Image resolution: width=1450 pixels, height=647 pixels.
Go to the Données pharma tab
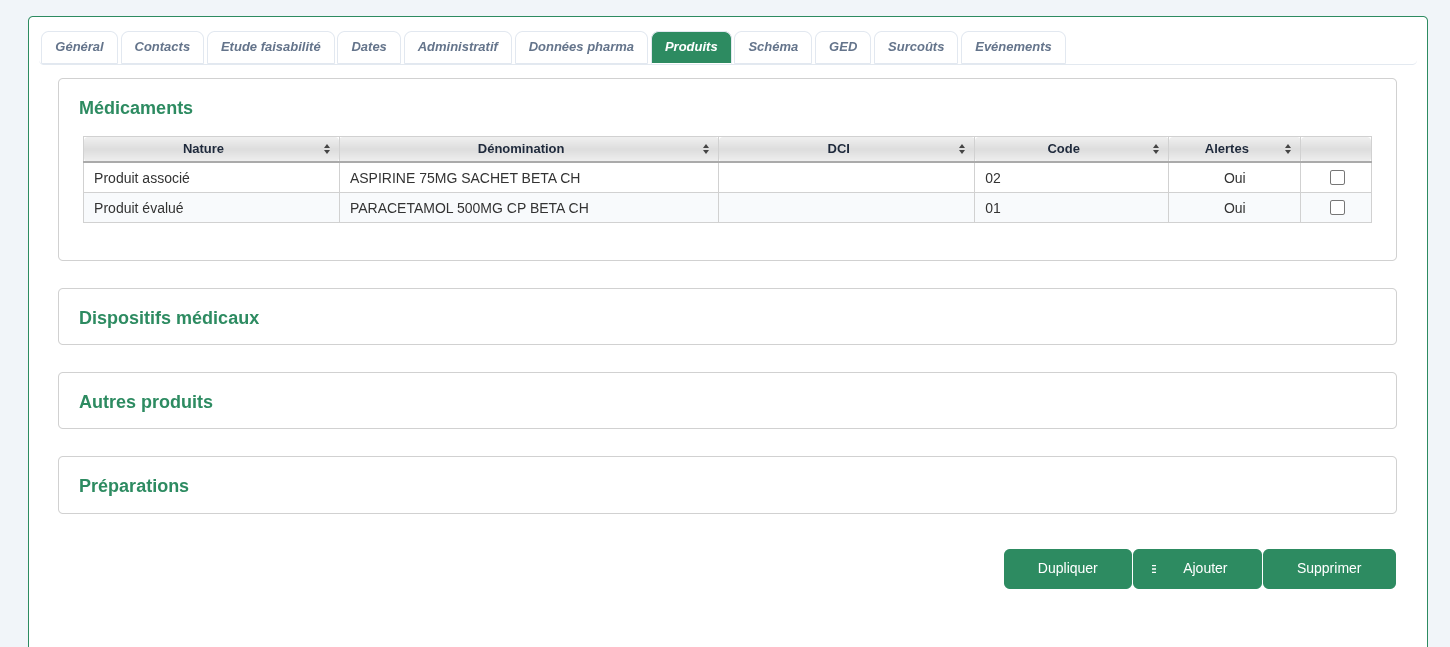pyautogui.click(x=581, y=47)
